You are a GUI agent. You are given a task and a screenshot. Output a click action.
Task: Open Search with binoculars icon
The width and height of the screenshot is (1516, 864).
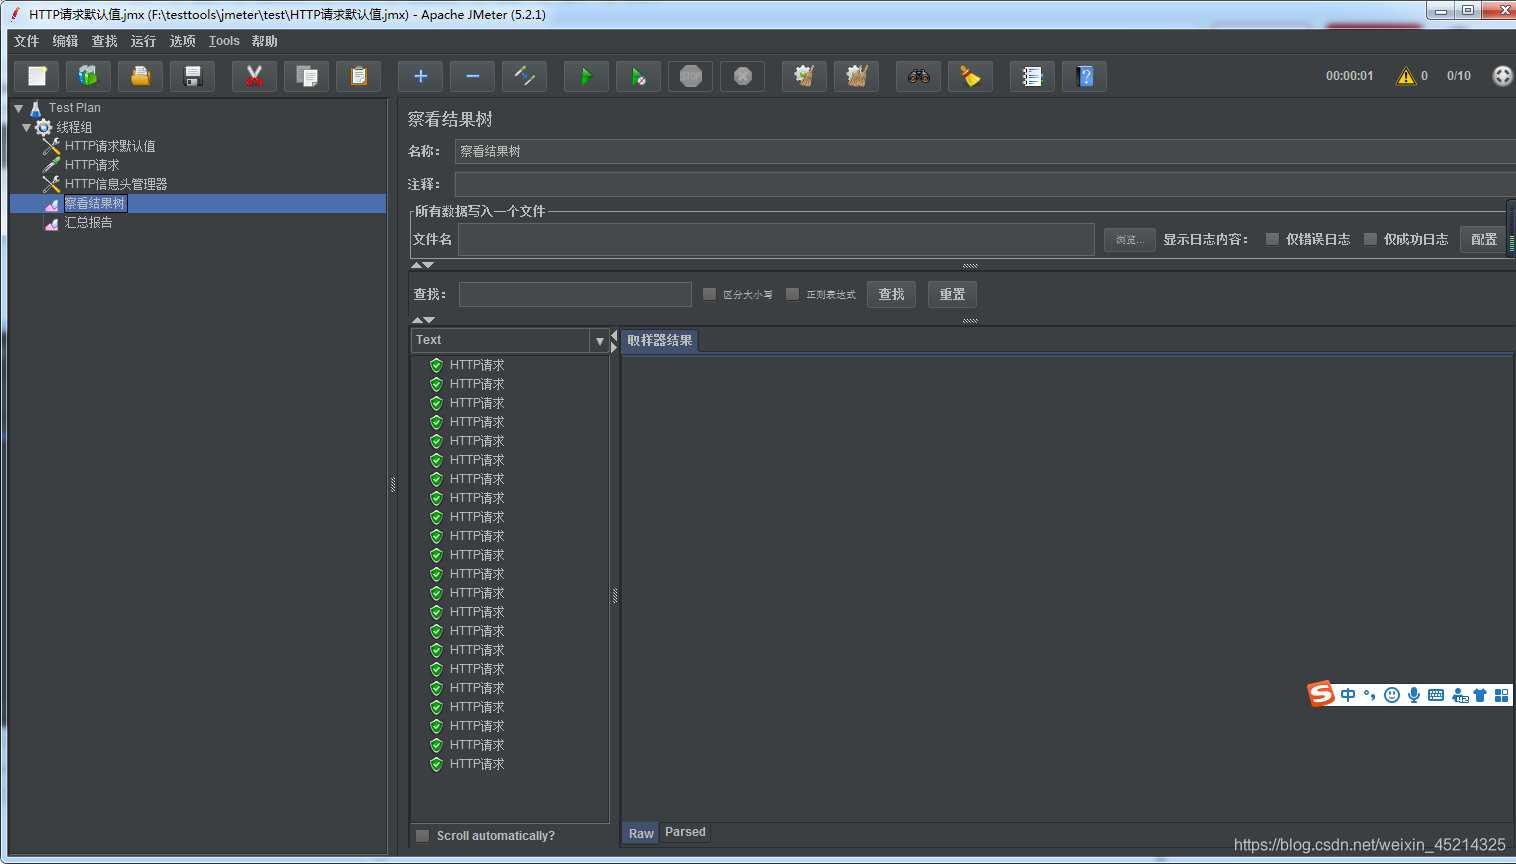click(x=919, y=76)
